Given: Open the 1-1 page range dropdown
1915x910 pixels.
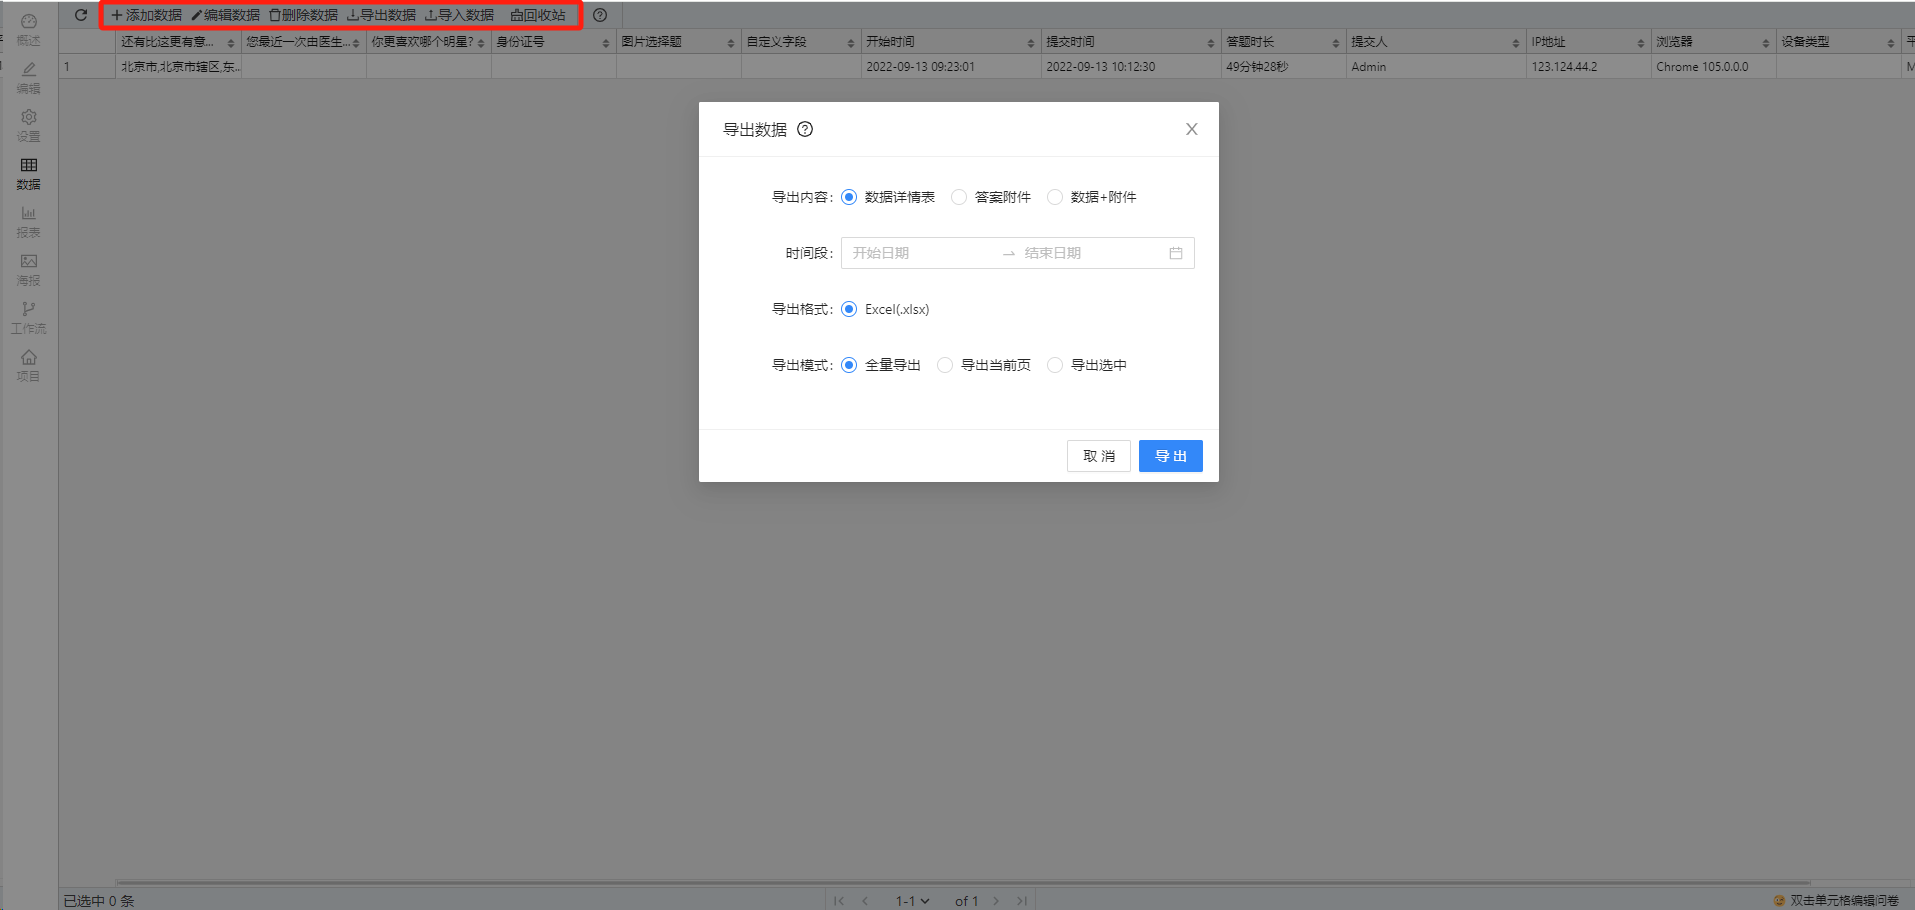Looking at the screenshot, I should coord(912,901).
